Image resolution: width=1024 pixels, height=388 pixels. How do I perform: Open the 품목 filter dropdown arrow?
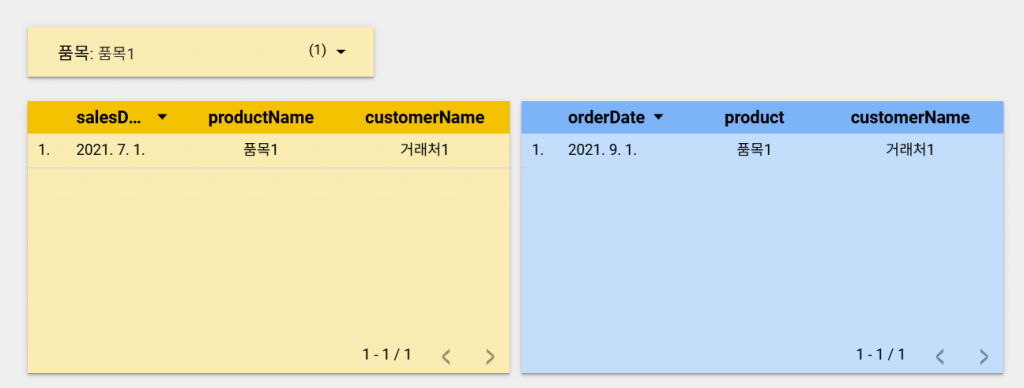point(340,52)
